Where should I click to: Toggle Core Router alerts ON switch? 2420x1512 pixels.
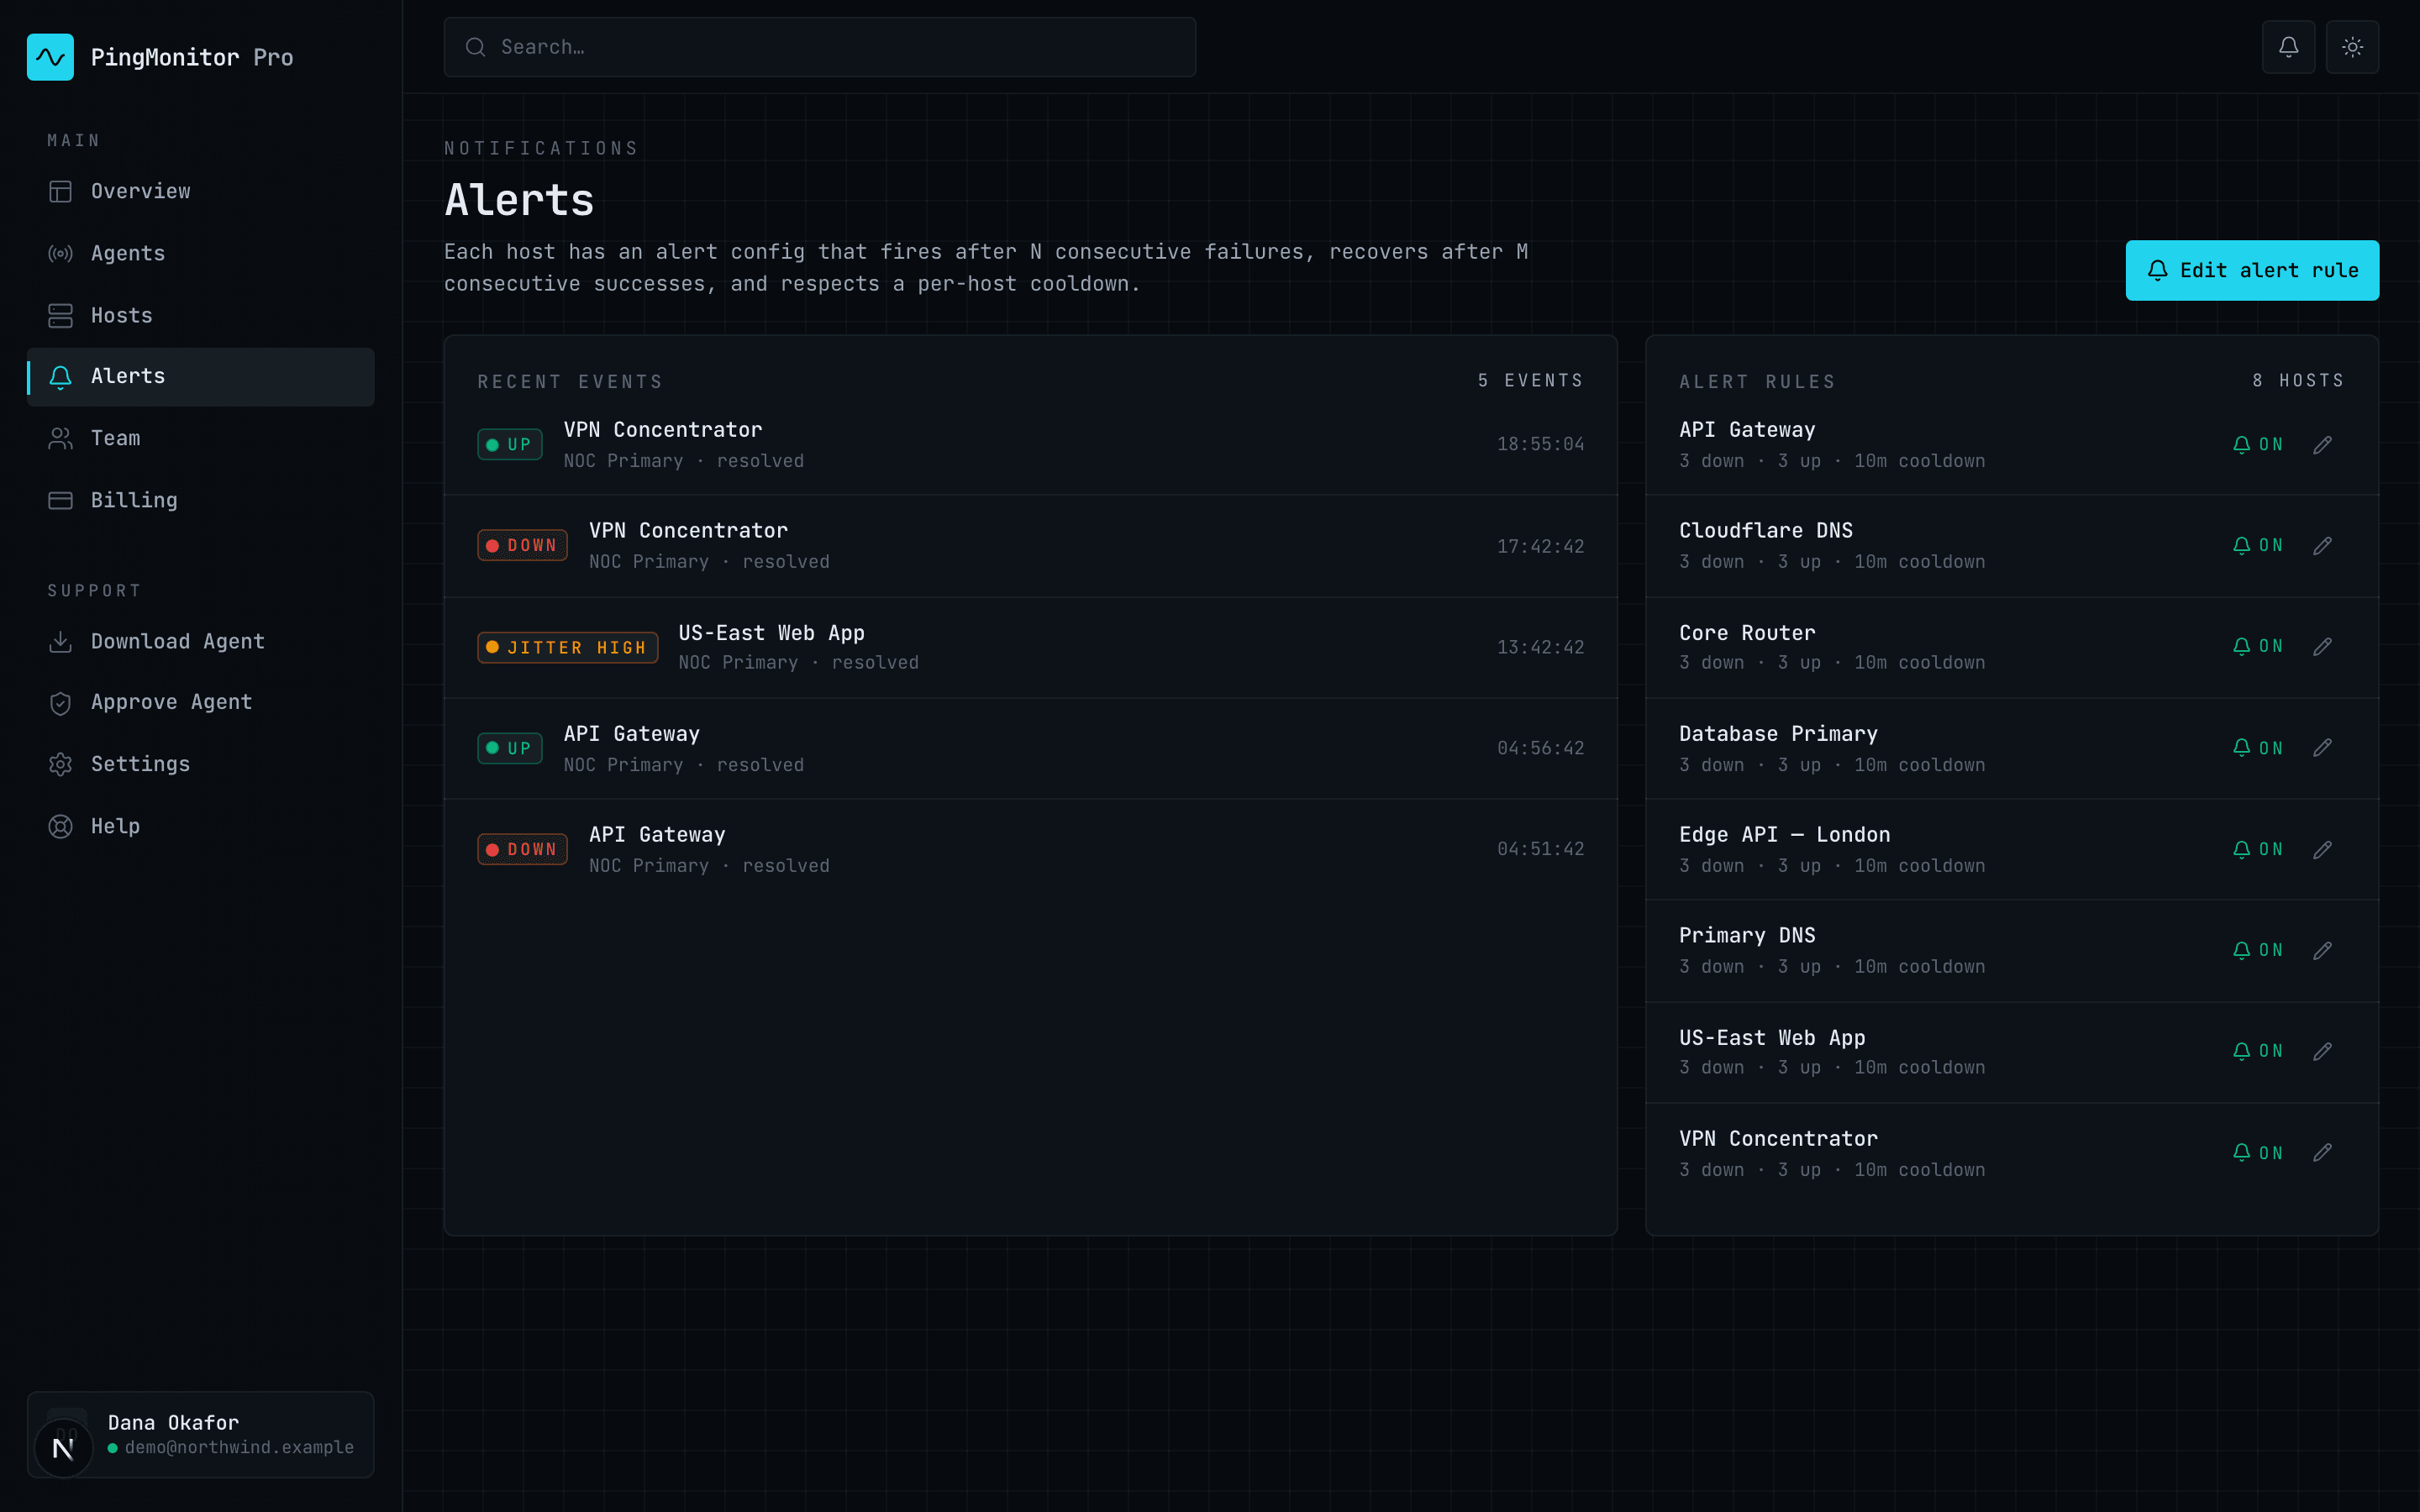2258,647
